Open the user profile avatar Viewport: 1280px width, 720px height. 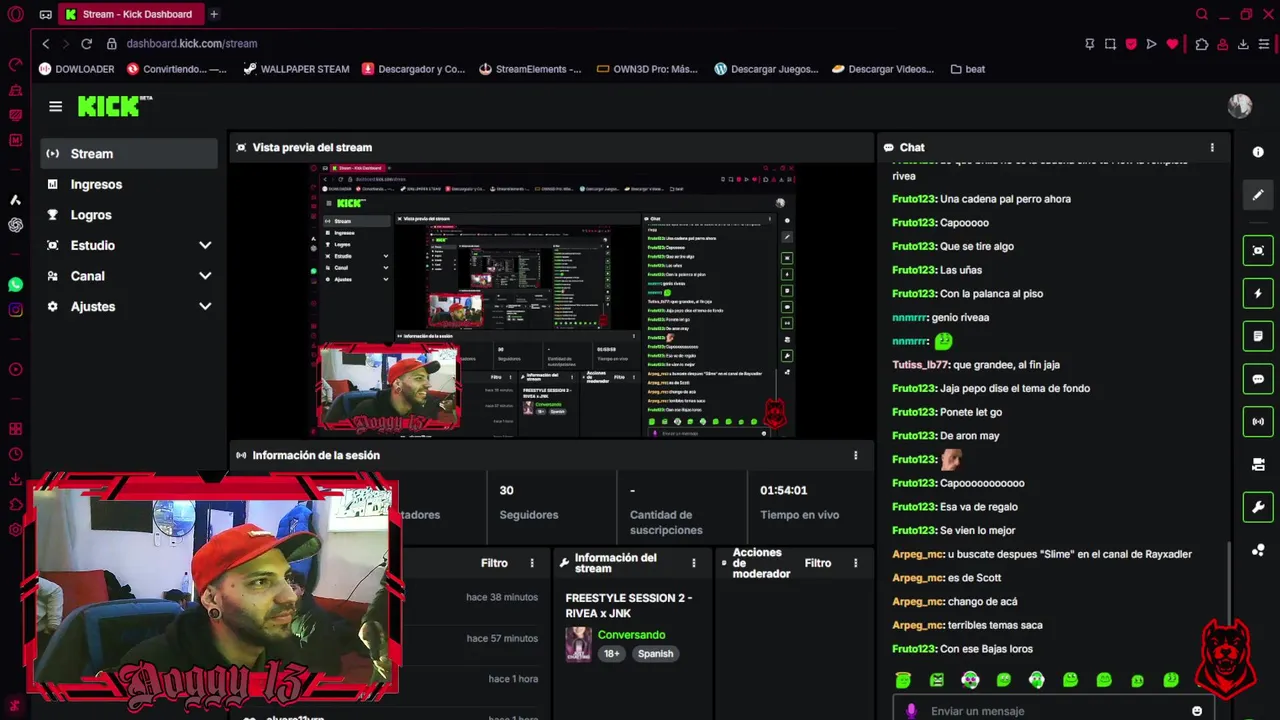pos(1240,106)
